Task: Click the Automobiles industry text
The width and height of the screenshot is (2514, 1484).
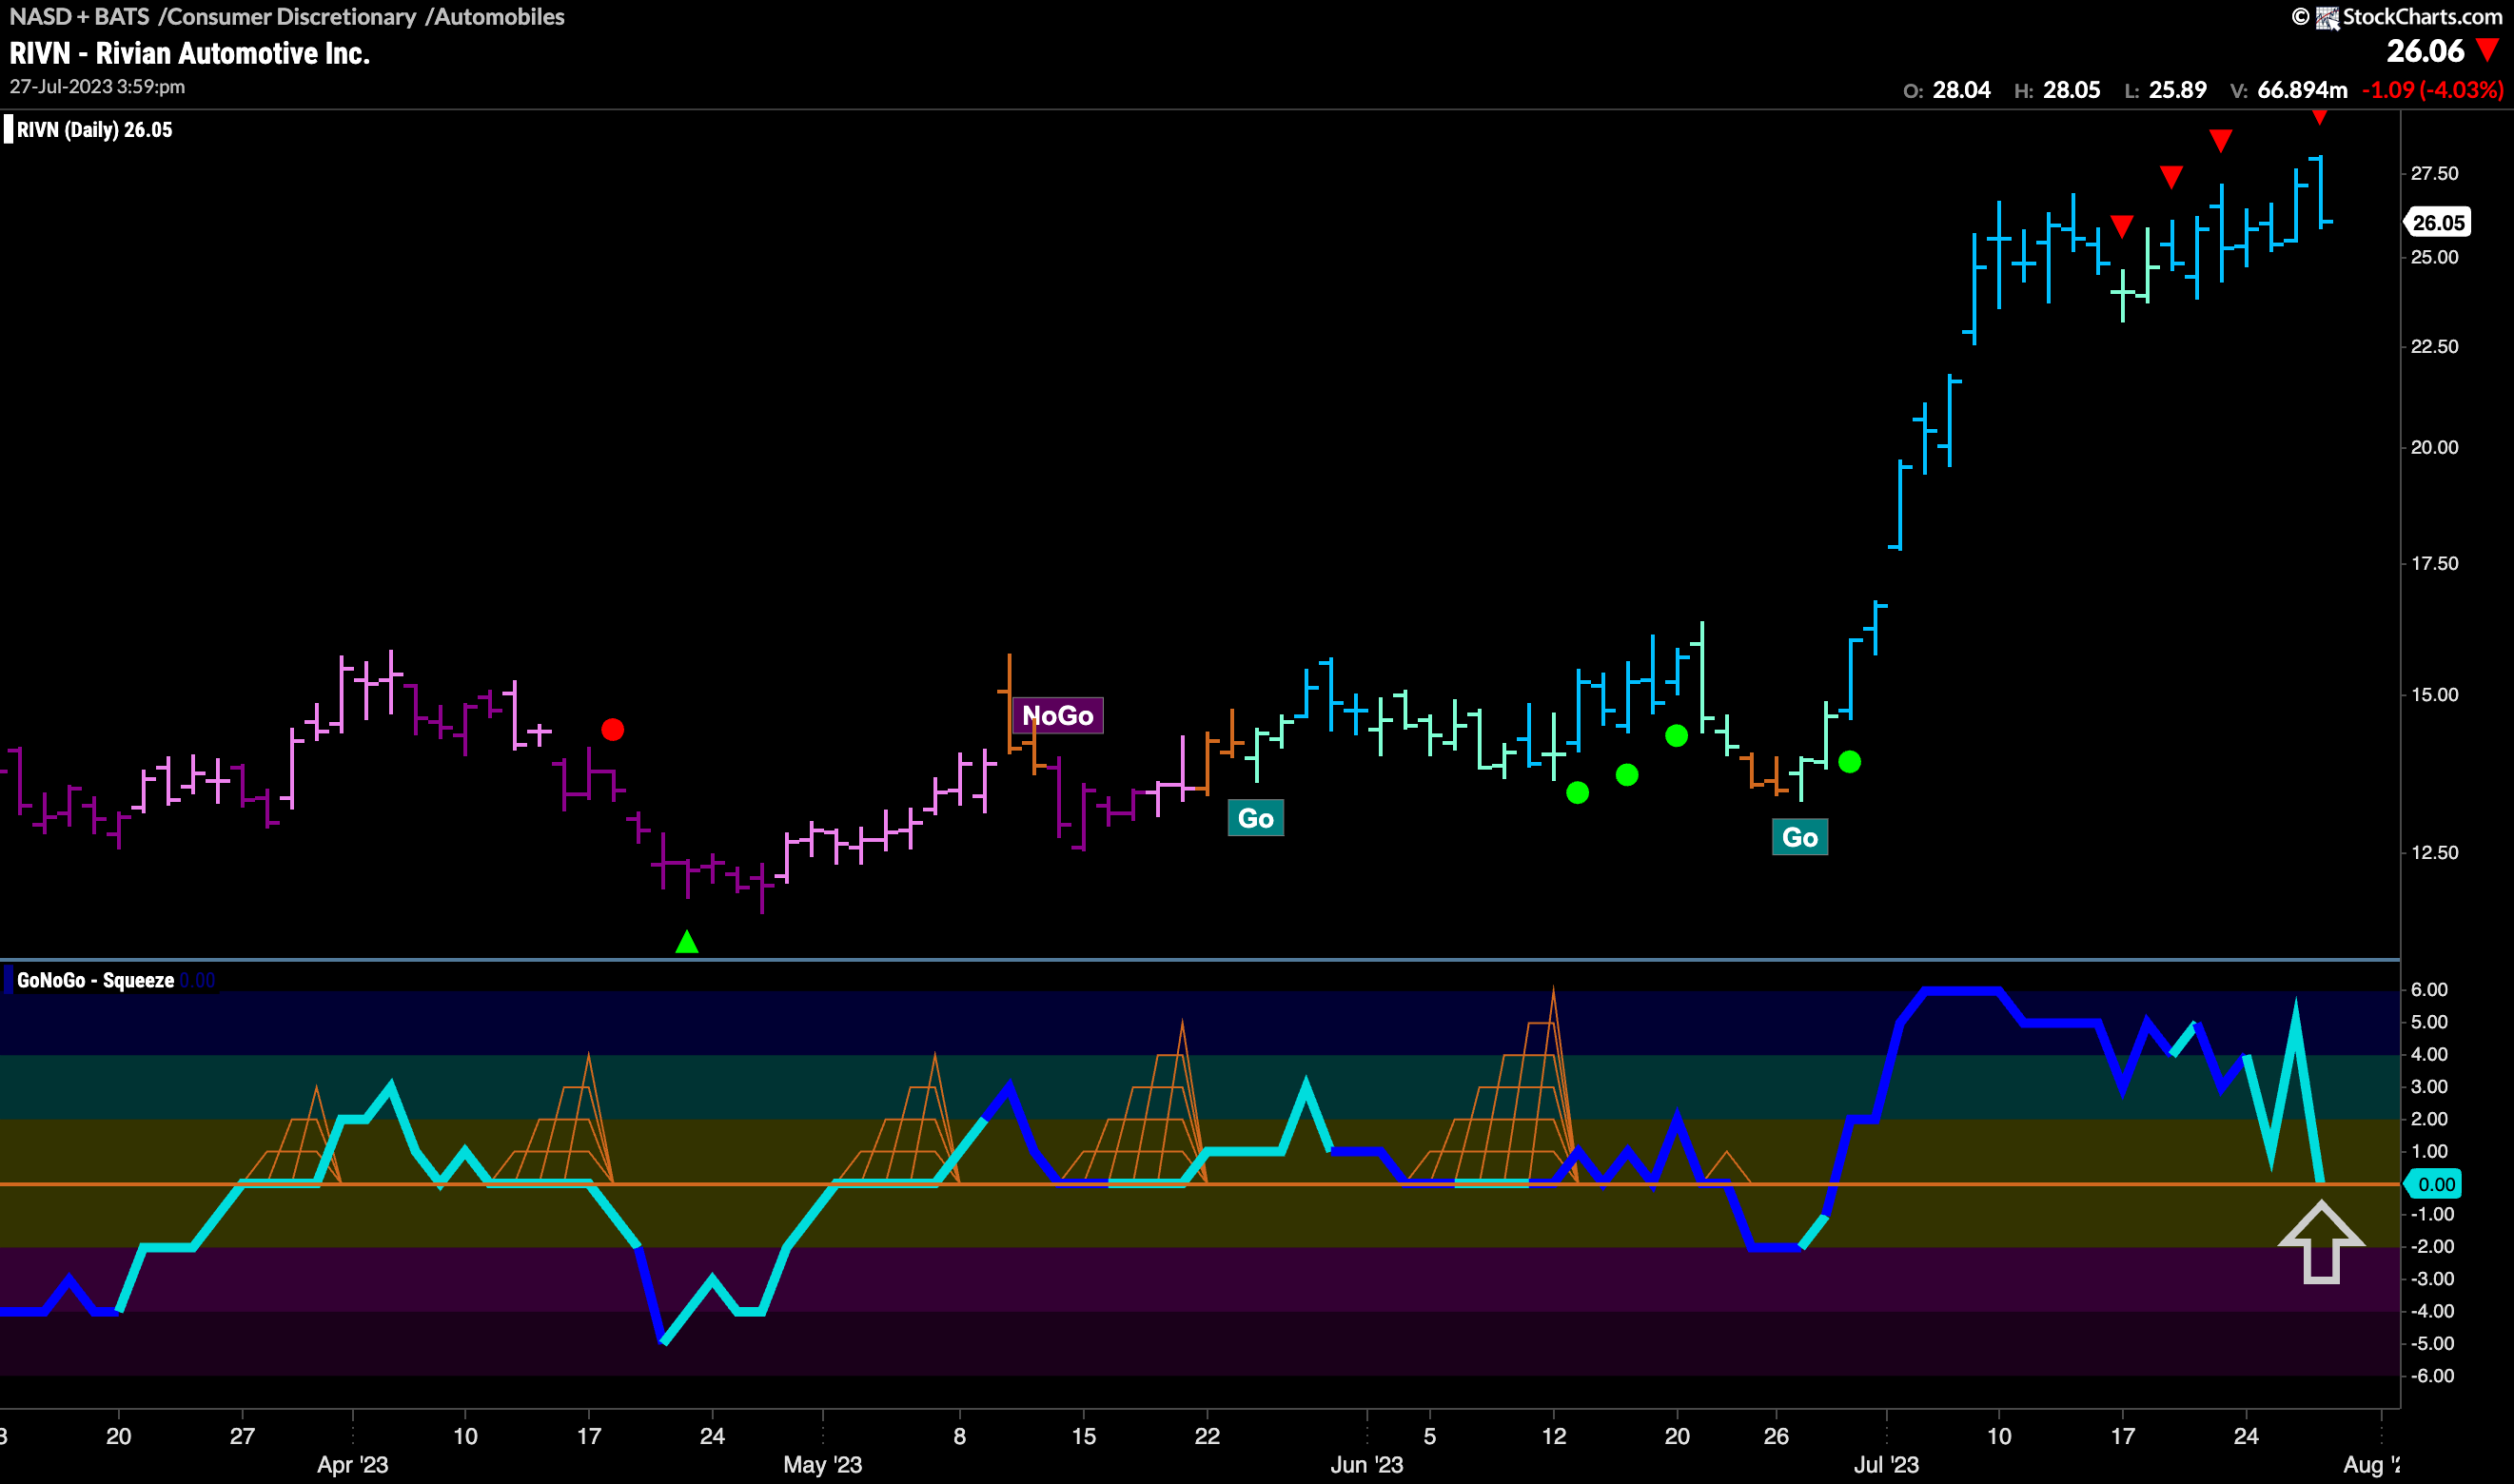Action: 499,16
